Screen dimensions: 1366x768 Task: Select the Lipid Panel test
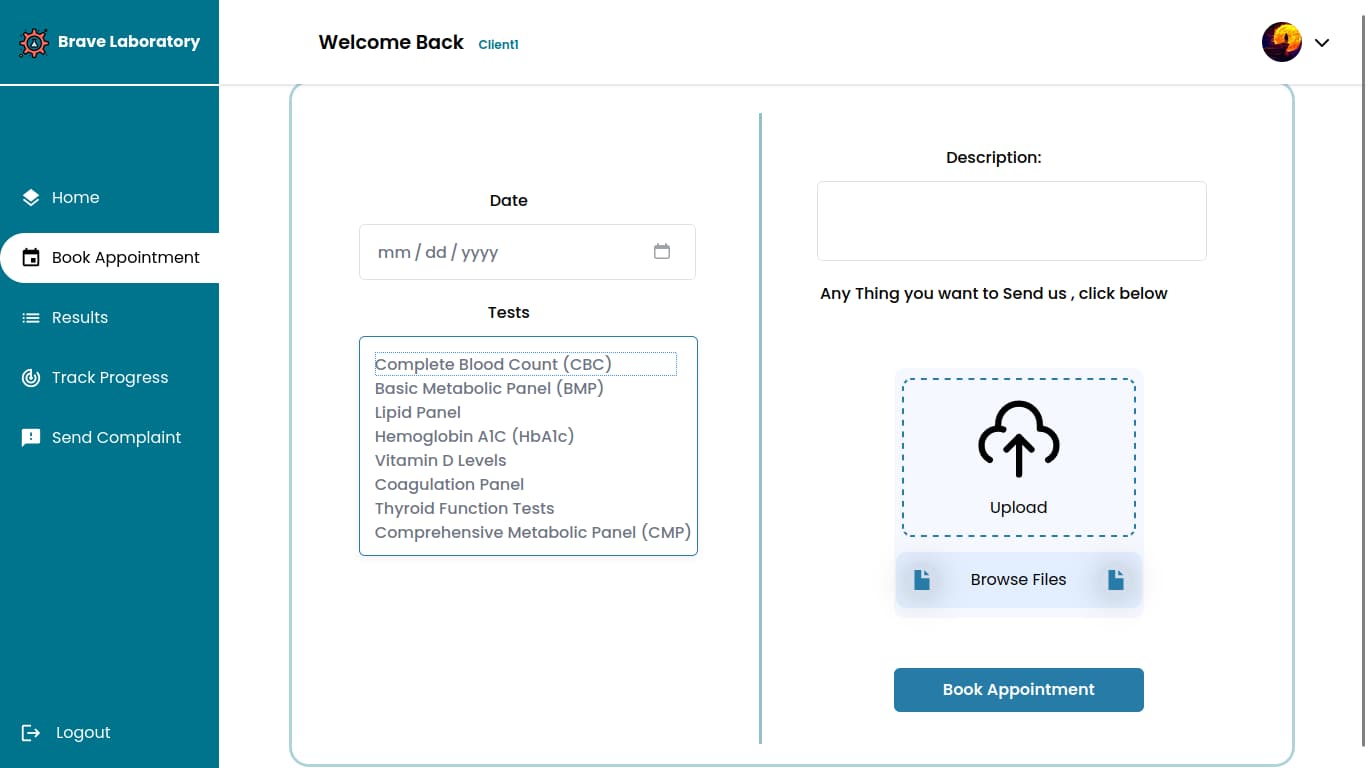click(417, 412)
